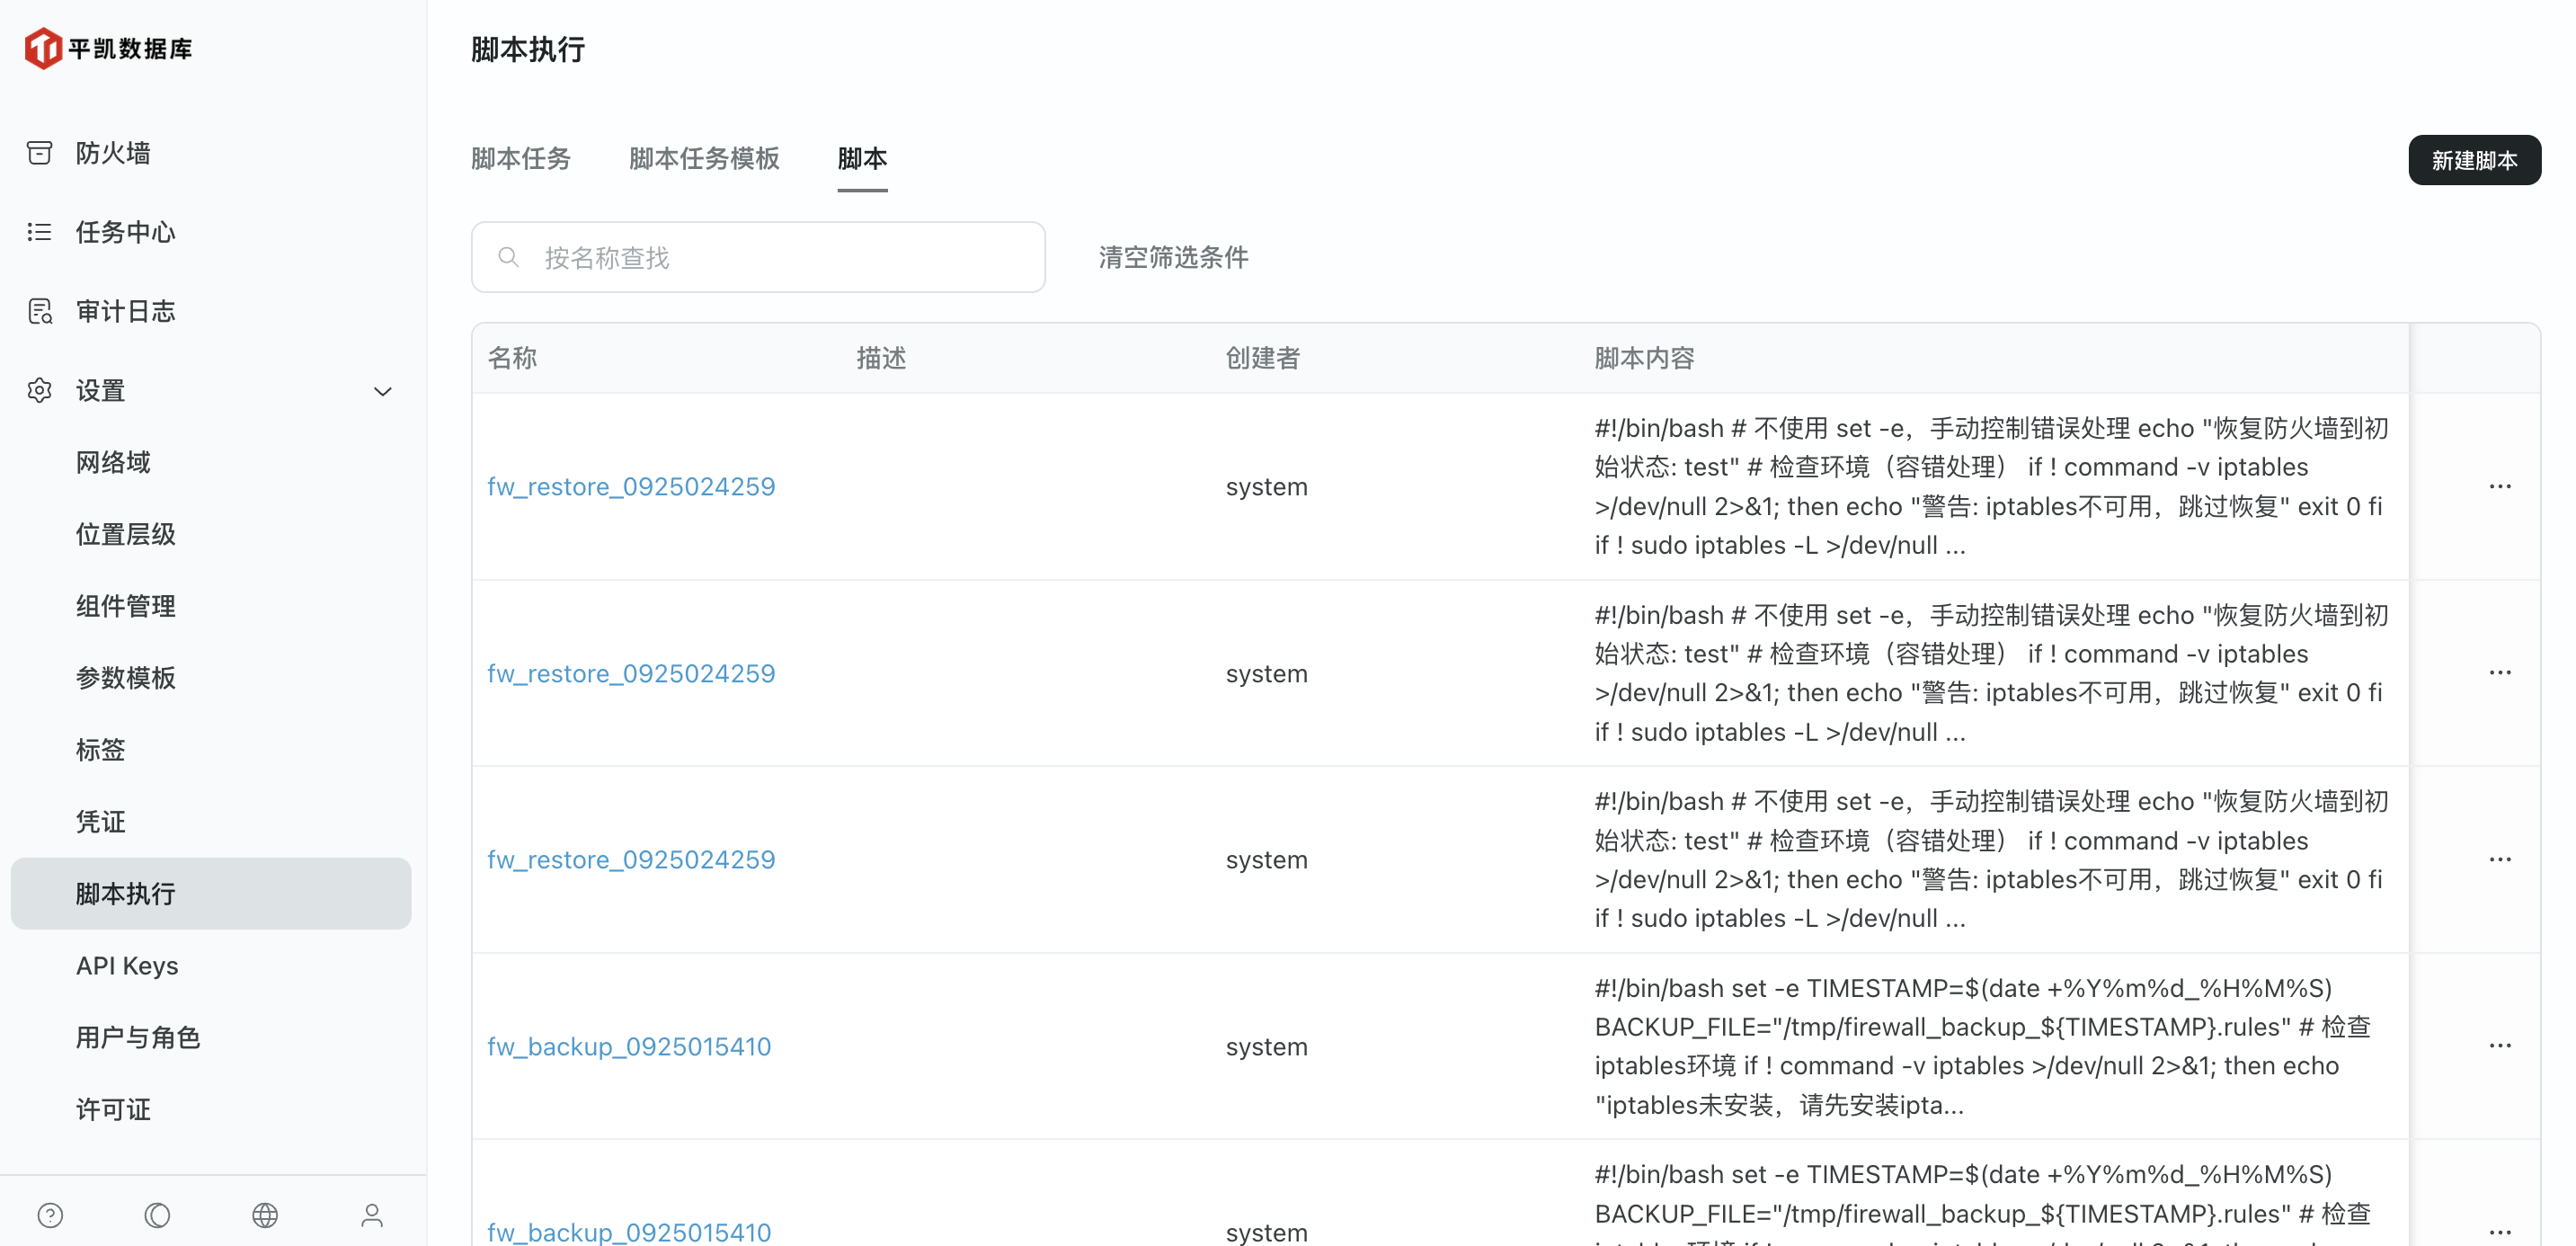Viewport: 2576px width, 1246px height.
Task: Open API Keys settings page
Action: 127,965
